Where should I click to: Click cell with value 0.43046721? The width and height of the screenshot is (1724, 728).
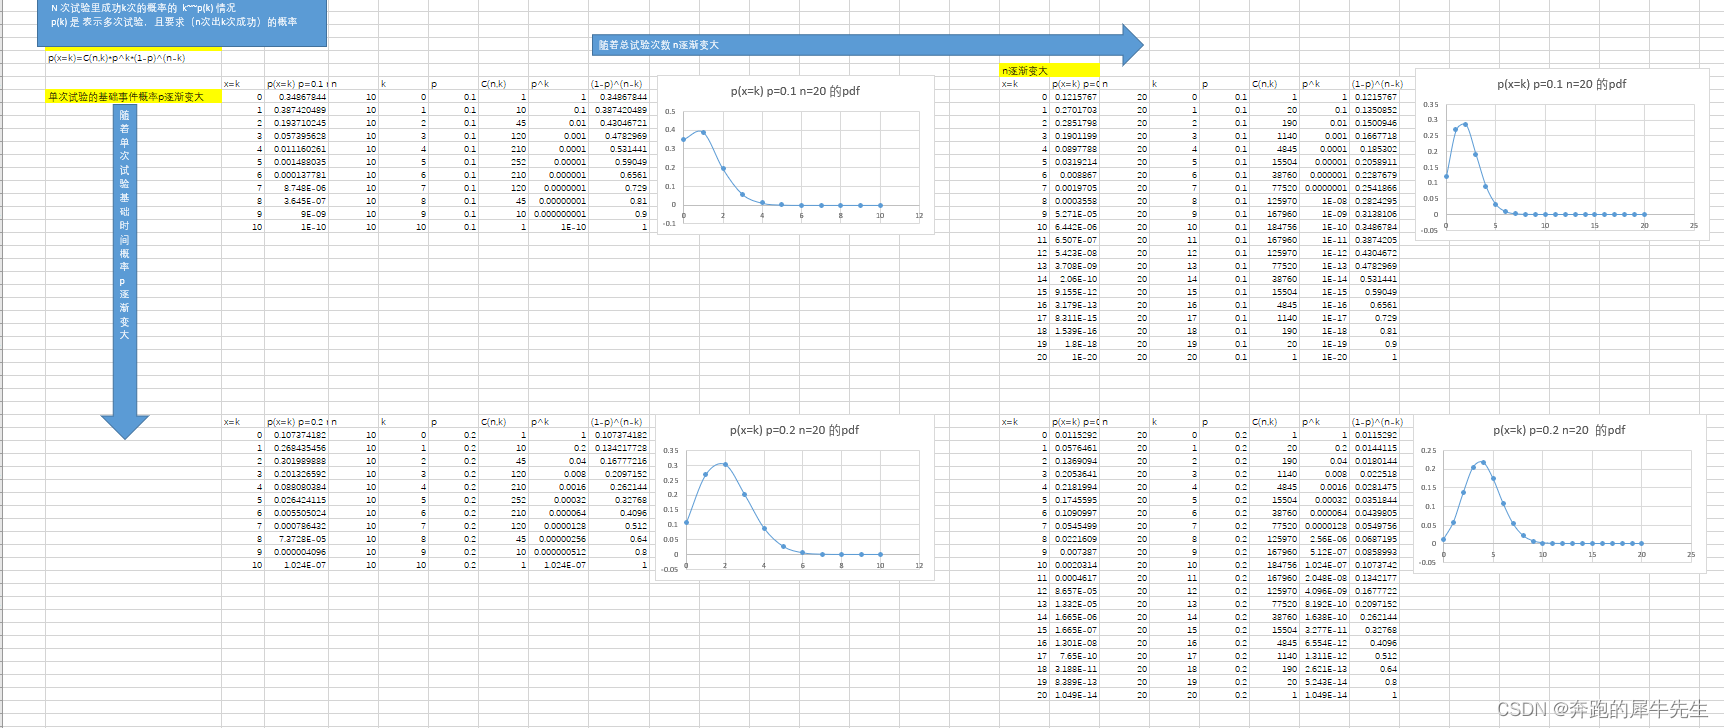[619, 123]
